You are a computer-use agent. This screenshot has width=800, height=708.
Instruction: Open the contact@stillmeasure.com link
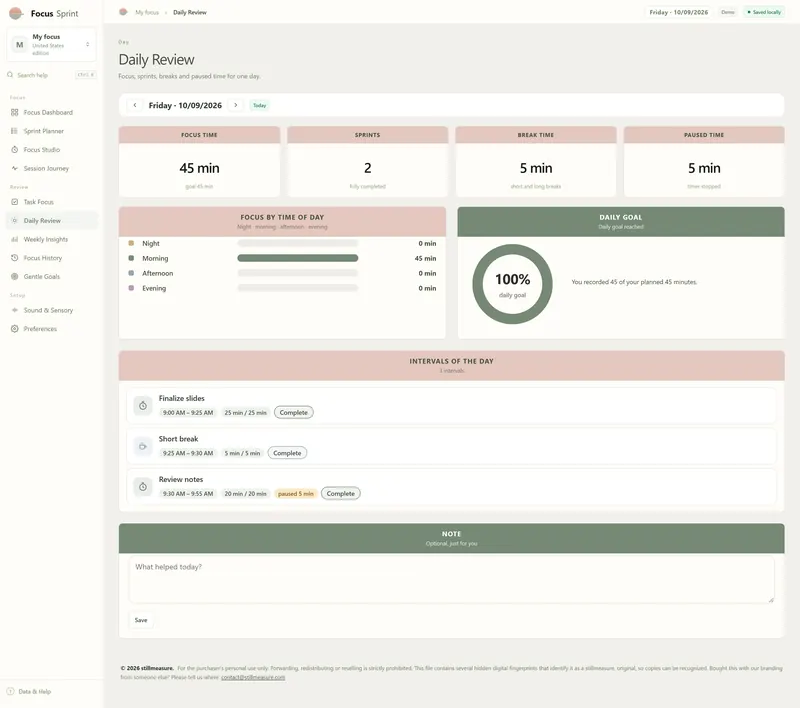[253, 677]
